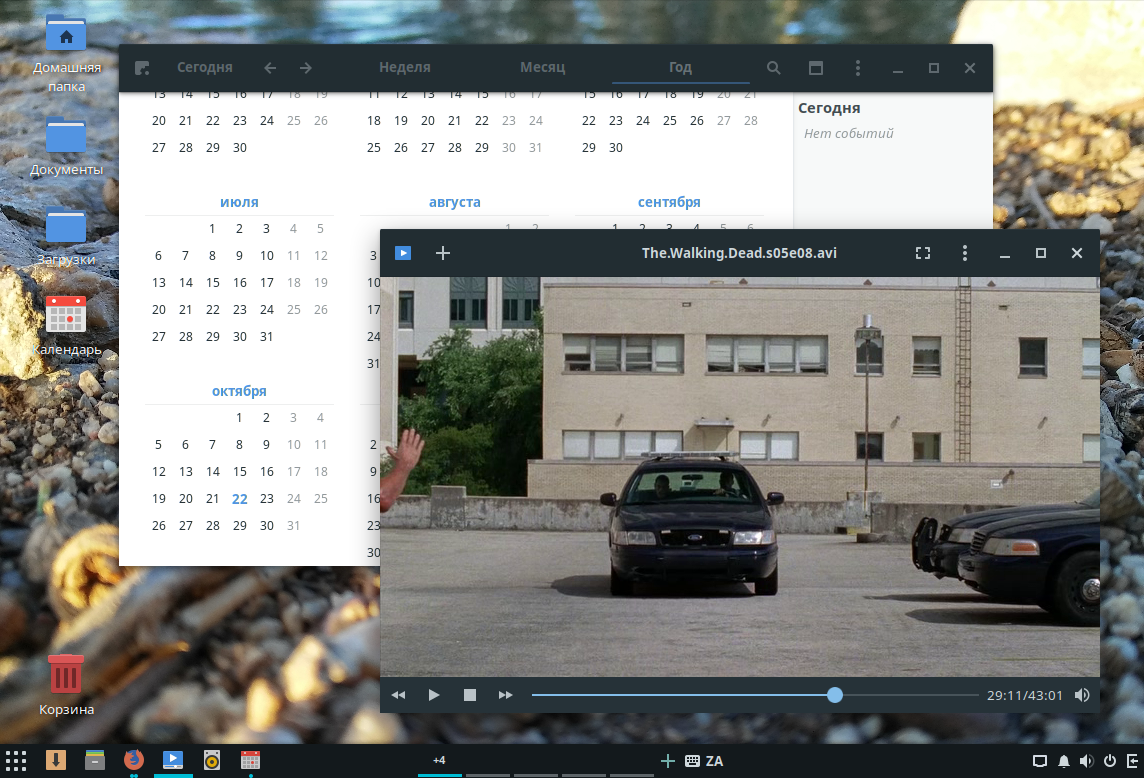1144x778 pixels.
Task: Mute audio with the player's speaker icon
Action: [1082, 695]
